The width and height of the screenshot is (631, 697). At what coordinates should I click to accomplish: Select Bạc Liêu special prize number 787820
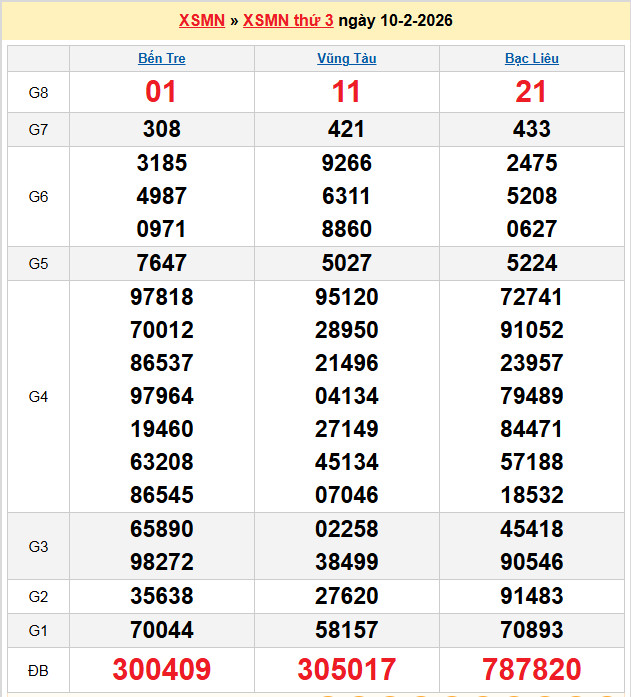coord(531,669)
